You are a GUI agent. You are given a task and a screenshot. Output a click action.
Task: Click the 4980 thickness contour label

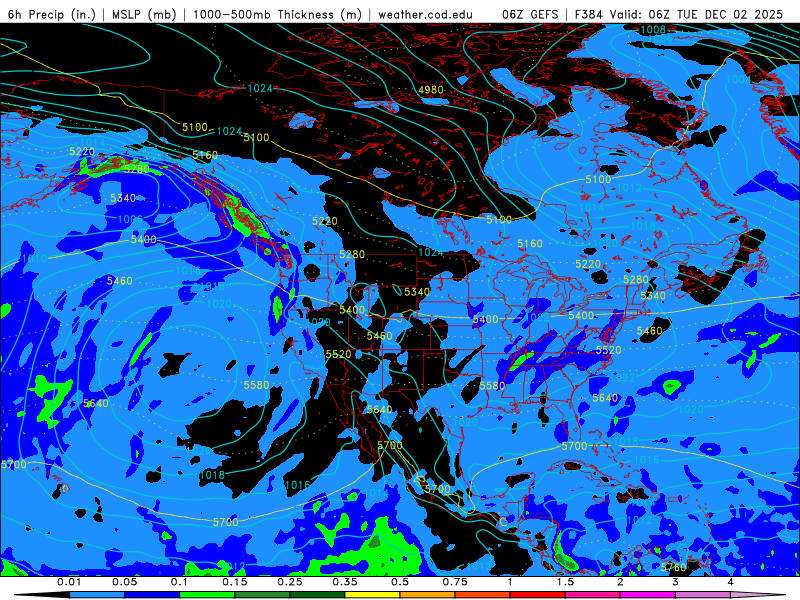[x=431, y=90]
